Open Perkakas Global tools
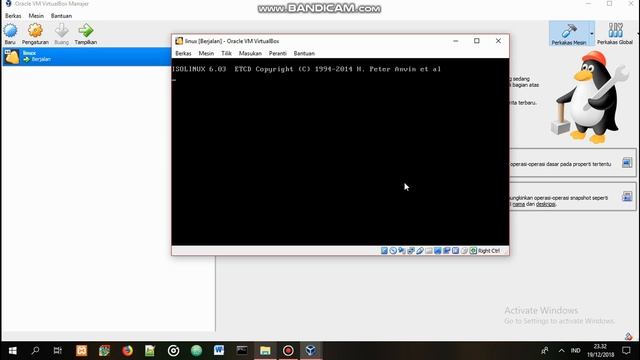Screen dimensions: 640x360 [615, 33]
